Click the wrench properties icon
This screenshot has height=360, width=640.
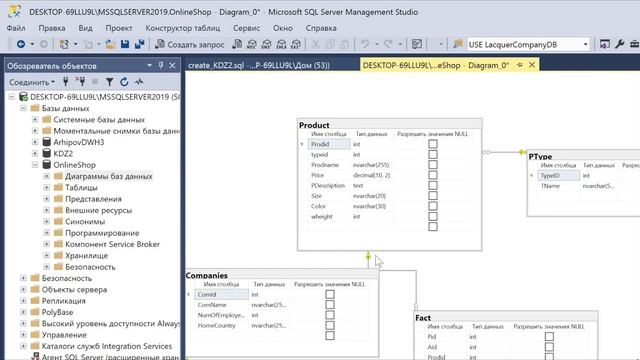[620, 44]
